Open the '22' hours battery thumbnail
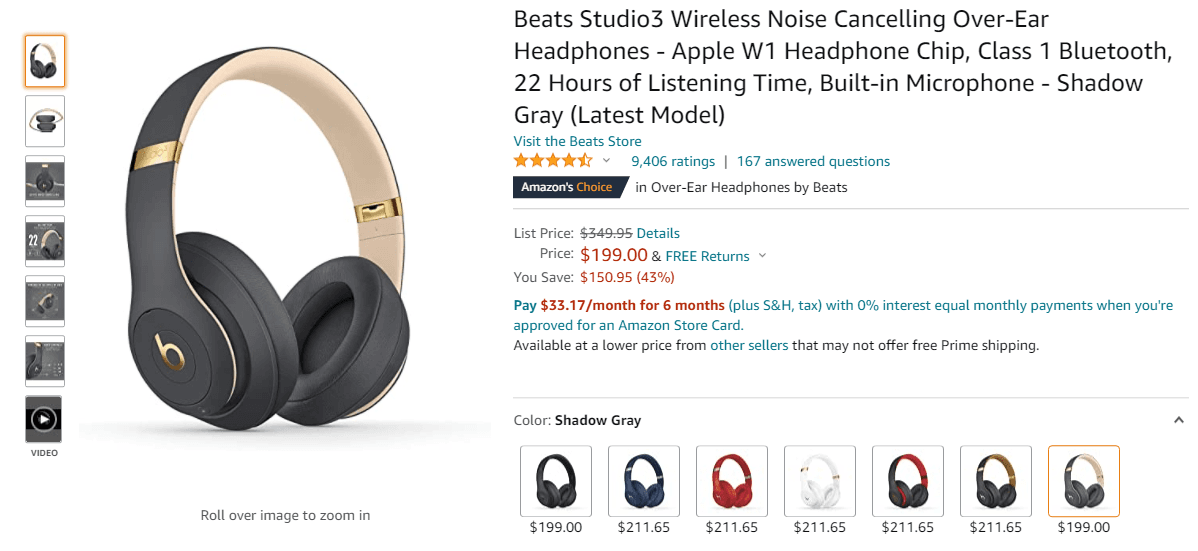This screenshot has height=551, width=1198. click(x=45, y=241)
